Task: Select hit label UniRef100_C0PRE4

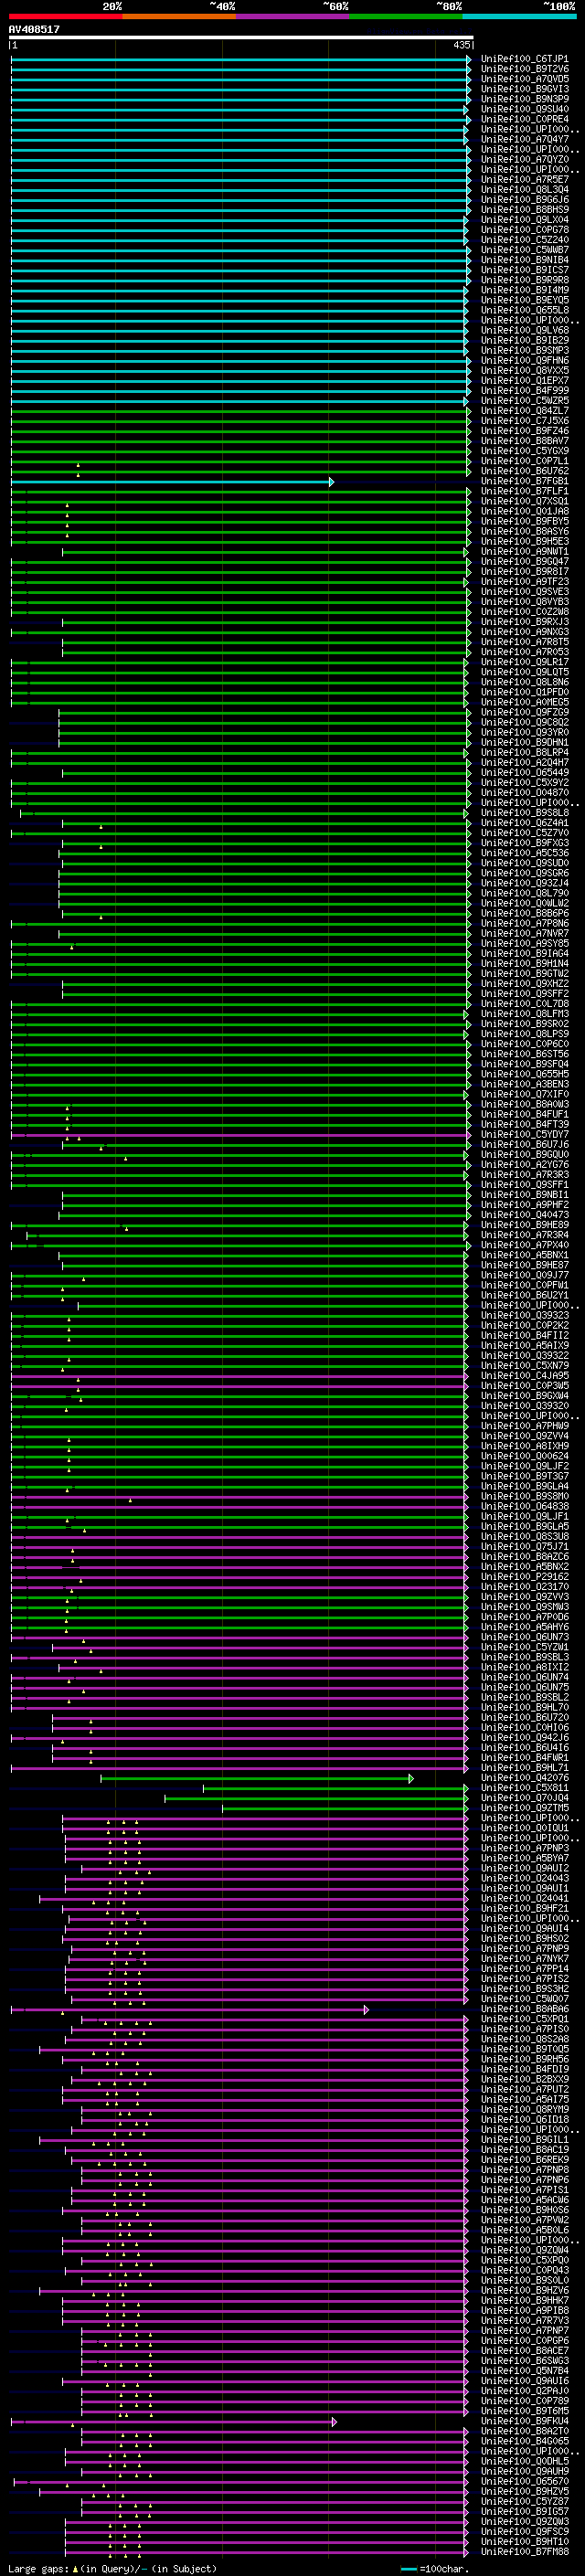Action: pos(524,120)
